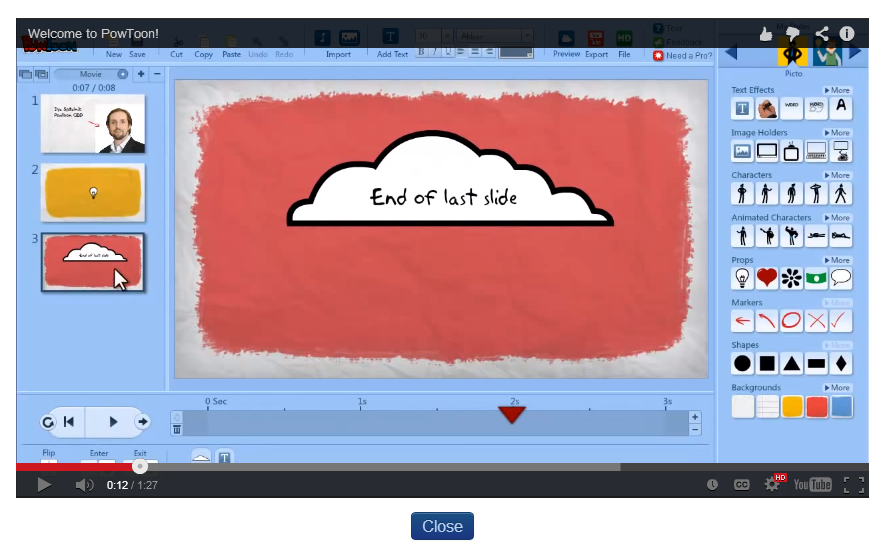Select red slide 3 thumbnail
Image resolution: width=880 pixels, height=546 pixels.
[93, 262]
